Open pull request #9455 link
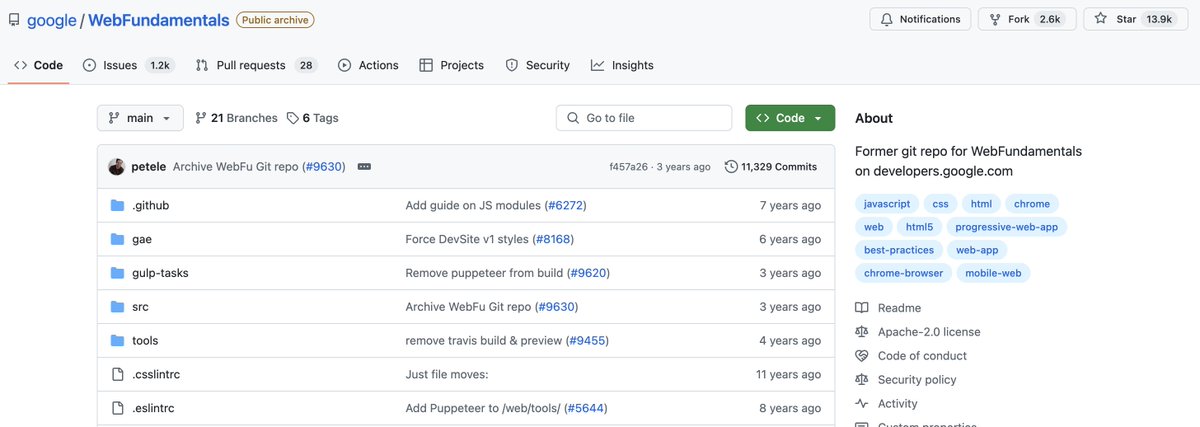 pos(587,341)
